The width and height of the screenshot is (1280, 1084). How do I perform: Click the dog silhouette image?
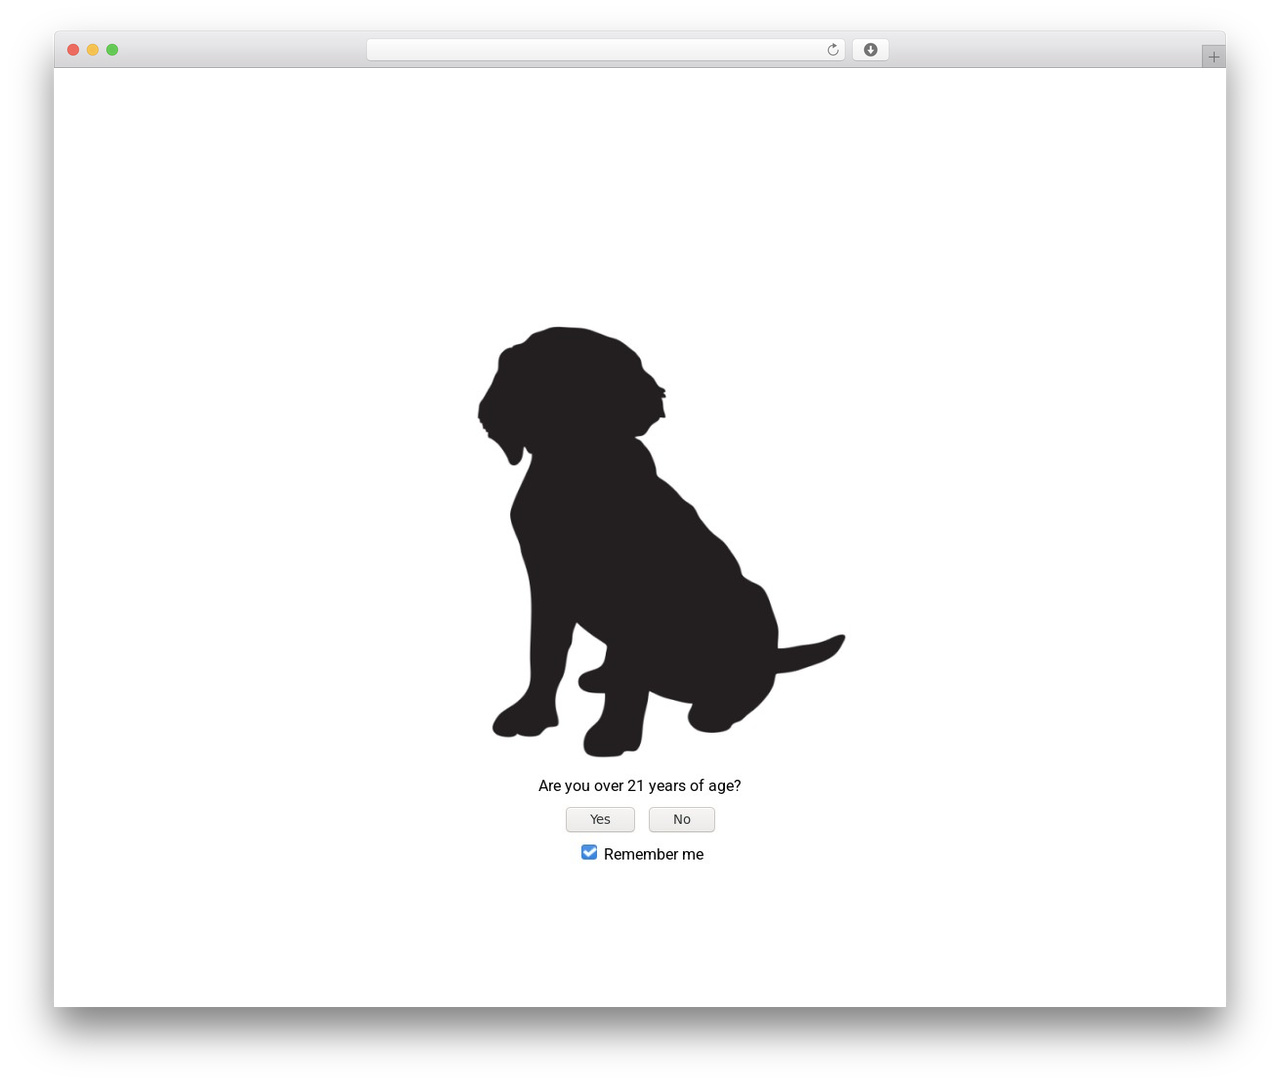coord(660,541)
